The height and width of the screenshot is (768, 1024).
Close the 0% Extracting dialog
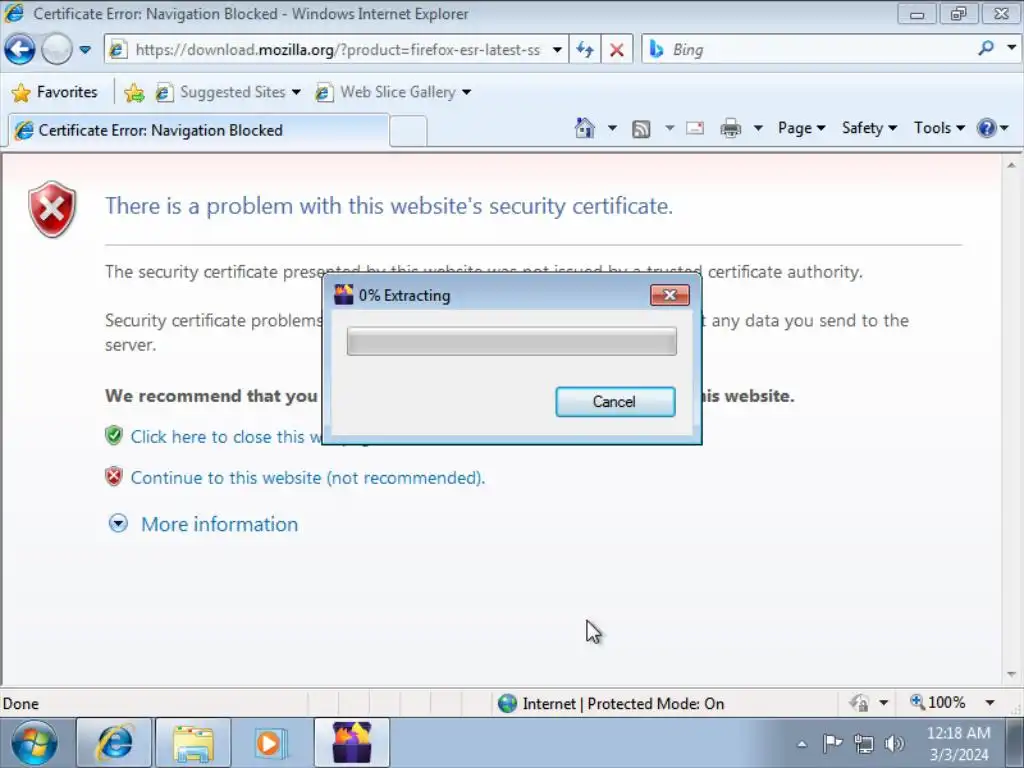tap(669, 295)
